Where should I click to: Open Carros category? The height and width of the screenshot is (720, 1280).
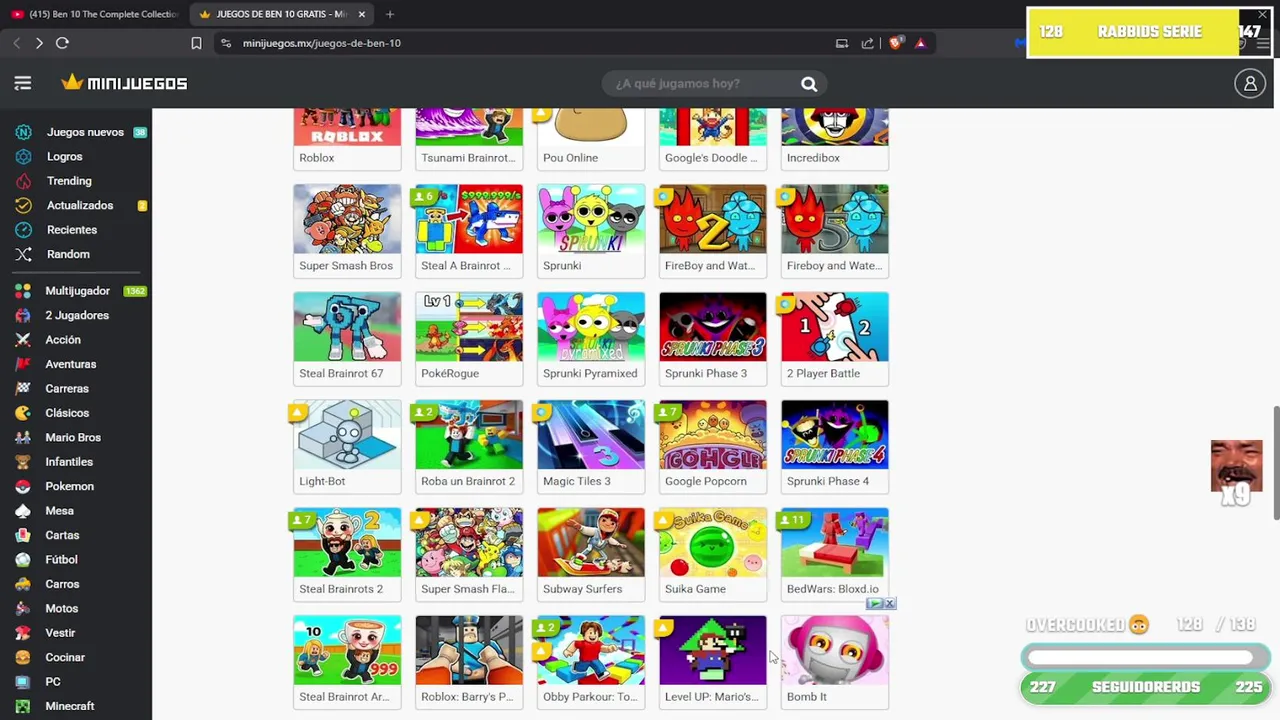click(x=62, y=584)
